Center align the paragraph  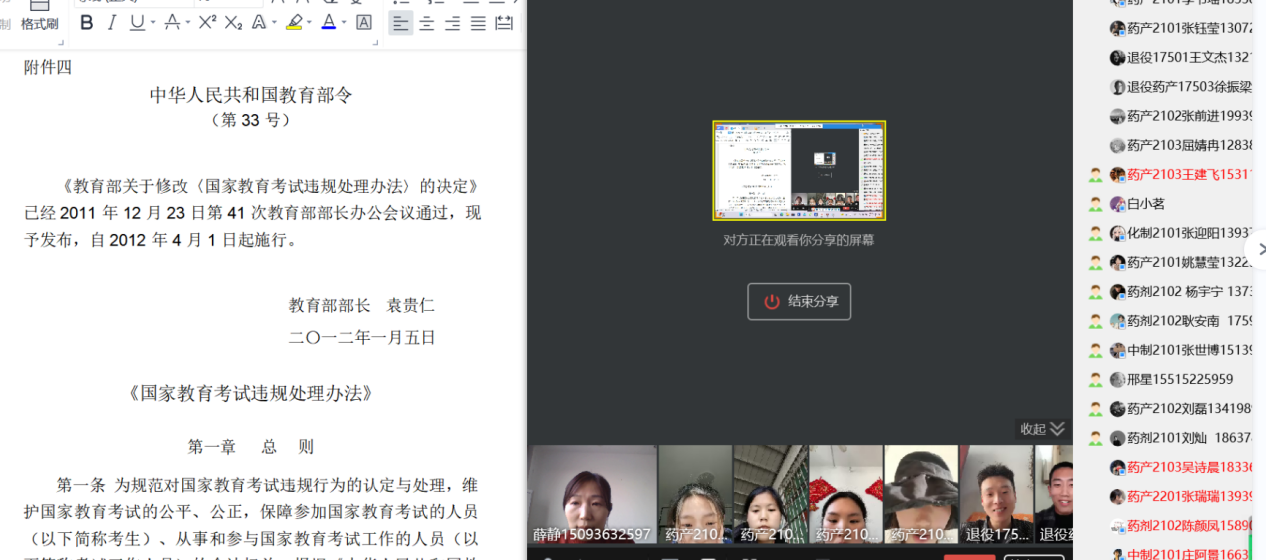[426, 23]
